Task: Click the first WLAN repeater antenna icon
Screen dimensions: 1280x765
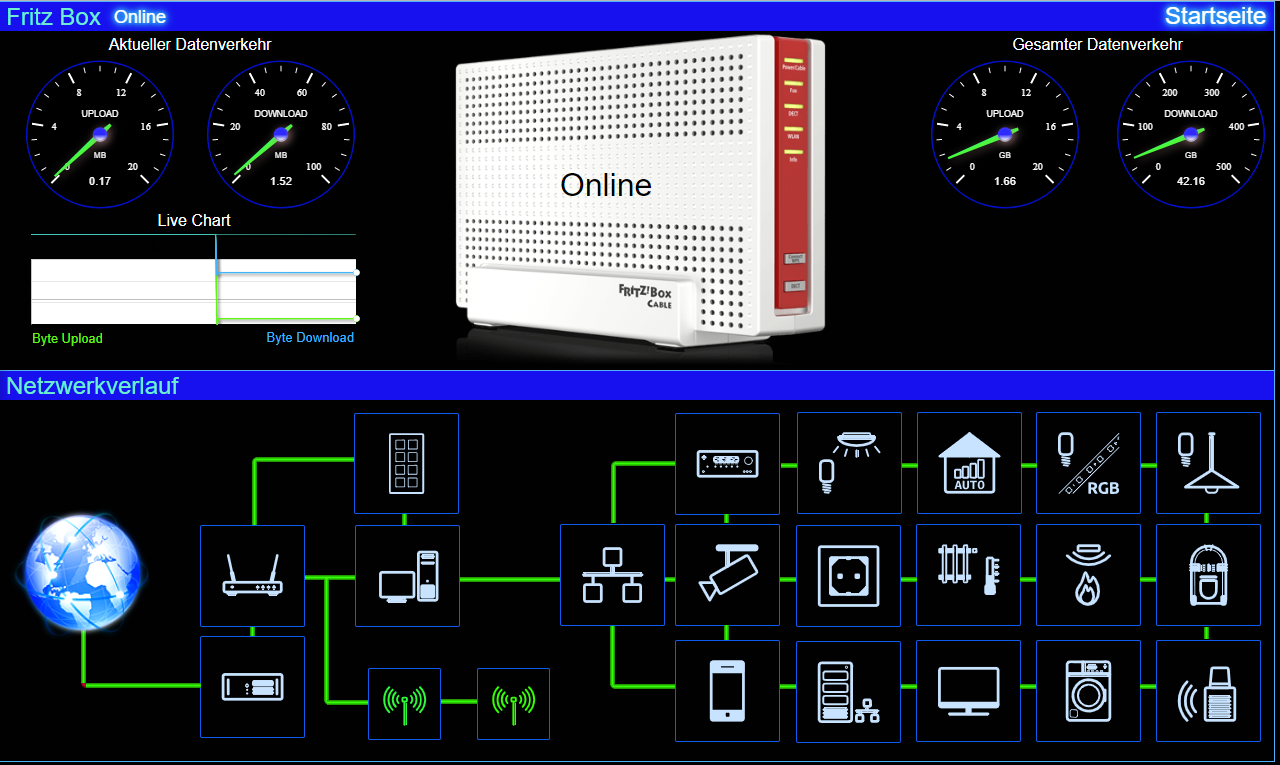Action: click(405, 704)
